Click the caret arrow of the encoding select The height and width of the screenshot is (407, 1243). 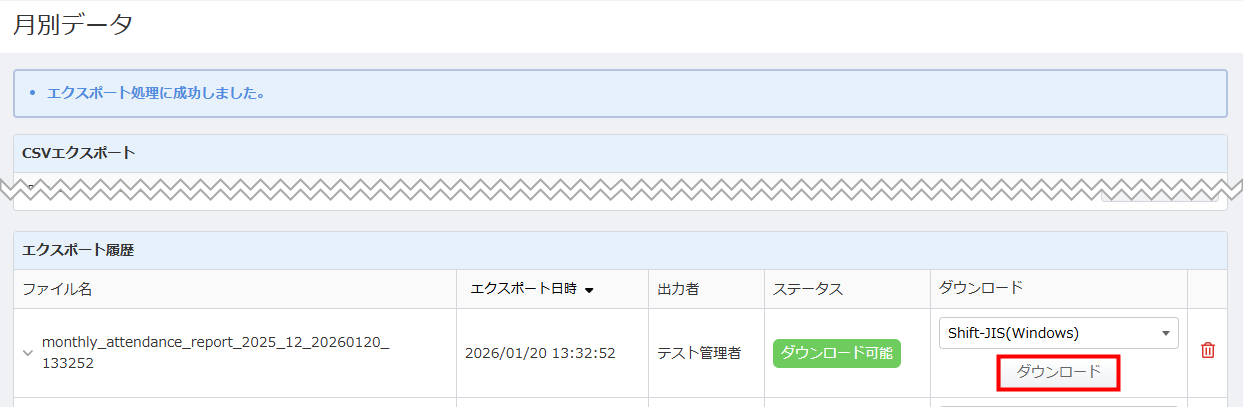(1165, 333)
